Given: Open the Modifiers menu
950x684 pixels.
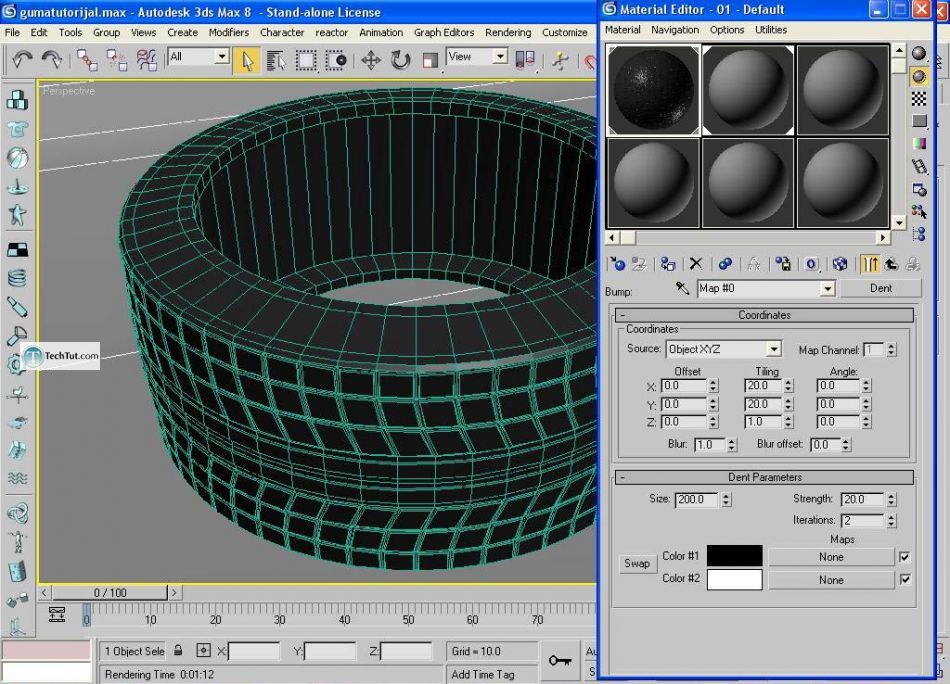Looking at the screenshot, I should (228, 32).
